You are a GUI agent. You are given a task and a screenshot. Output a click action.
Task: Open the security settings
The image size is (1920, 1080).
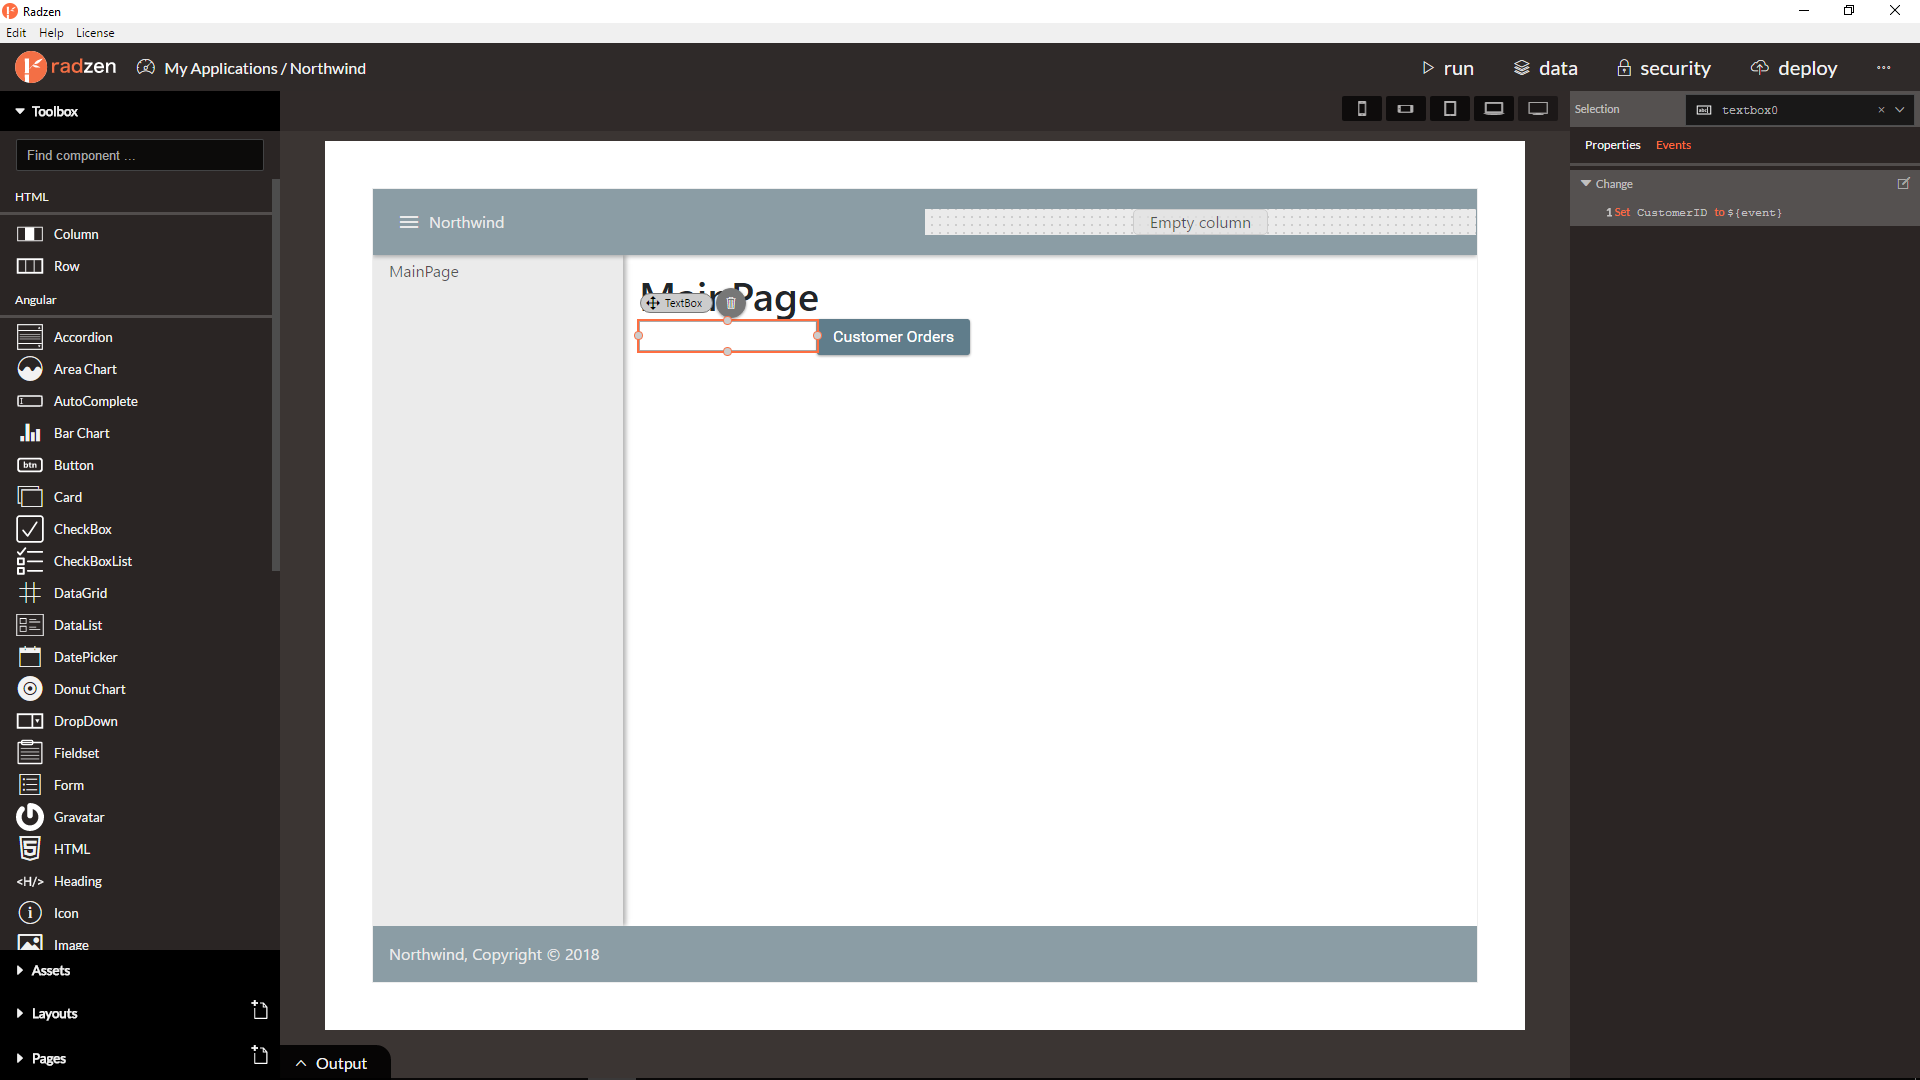[x=1664, y=68]
